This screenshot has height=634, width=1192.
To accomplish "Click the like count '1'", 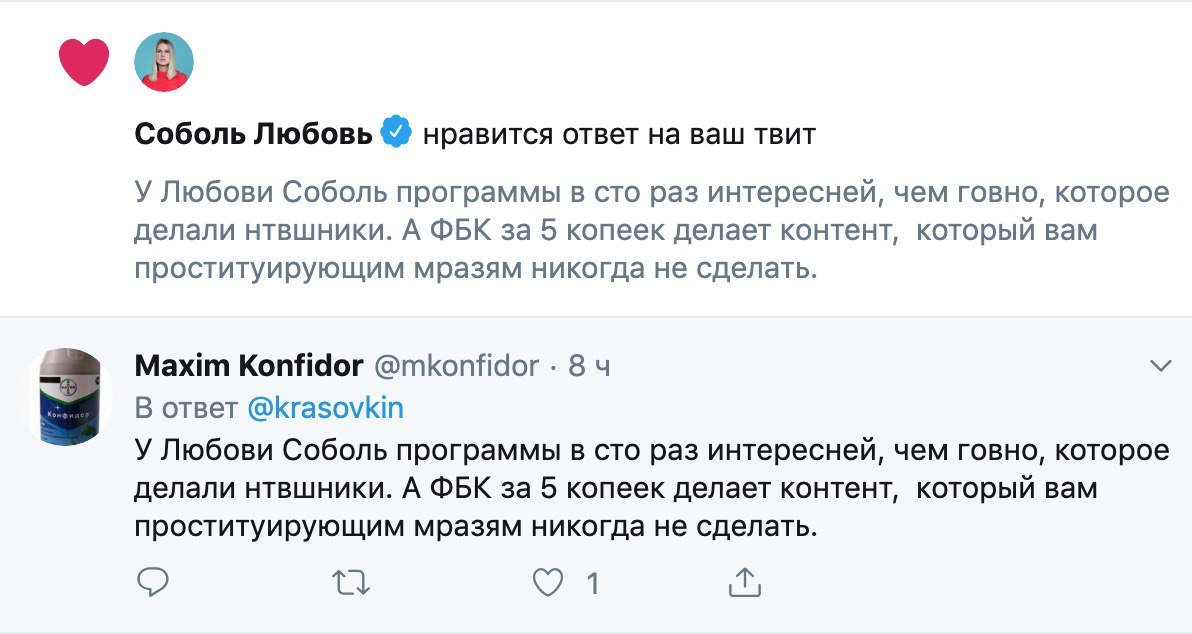I will [x=592, y=582].
